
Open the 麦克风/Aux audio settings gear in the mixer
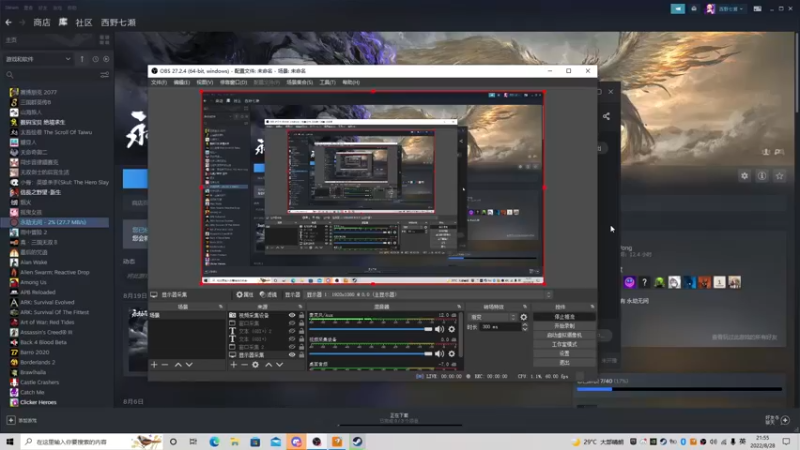[452, 330]
